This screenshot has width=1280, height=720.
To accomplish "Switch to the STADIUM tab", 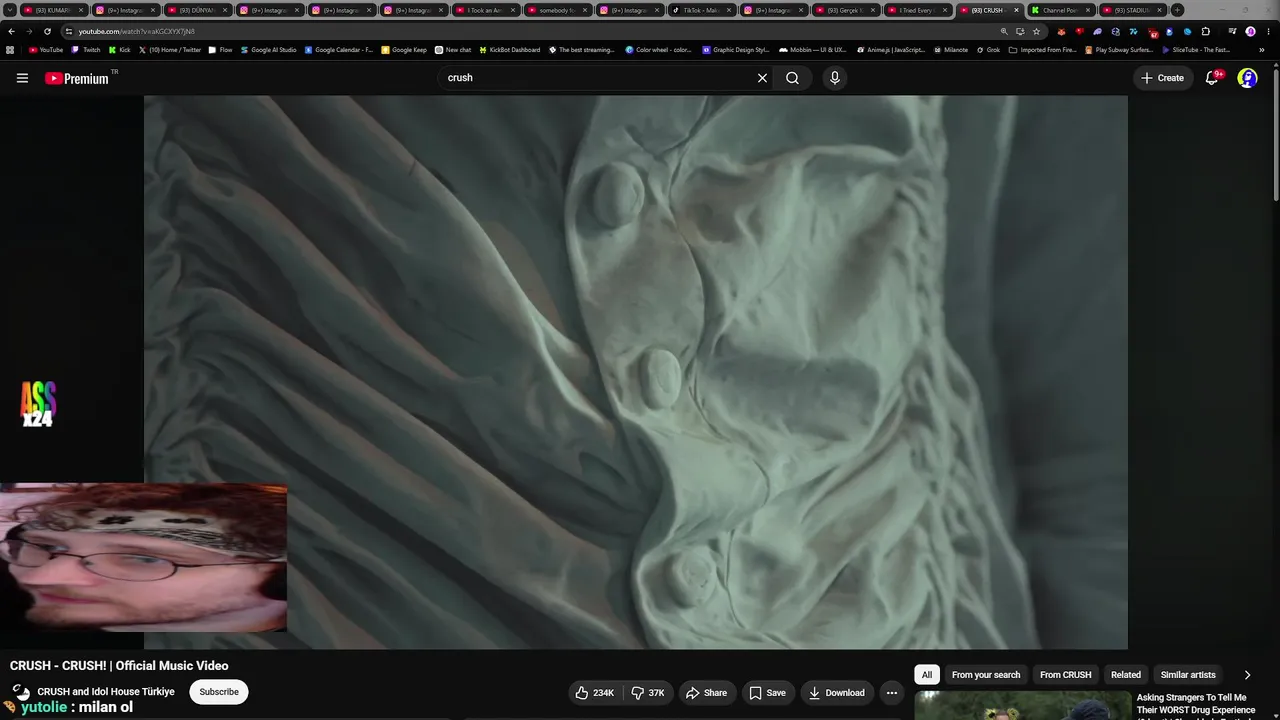I will (1133, 10).
